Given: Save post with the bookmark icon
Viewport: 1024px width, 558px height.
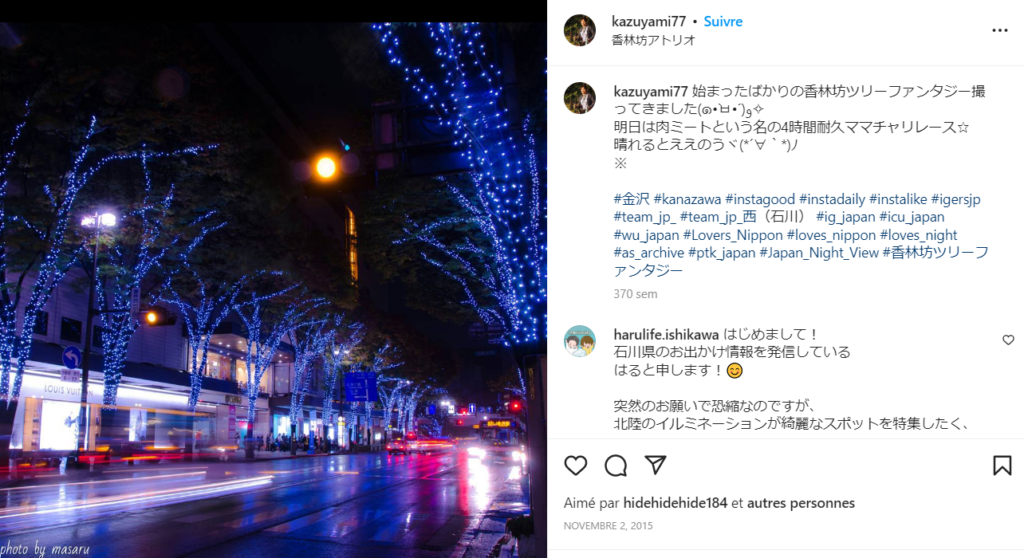Looking at the screenshot, I should (x=1002, y=465).
